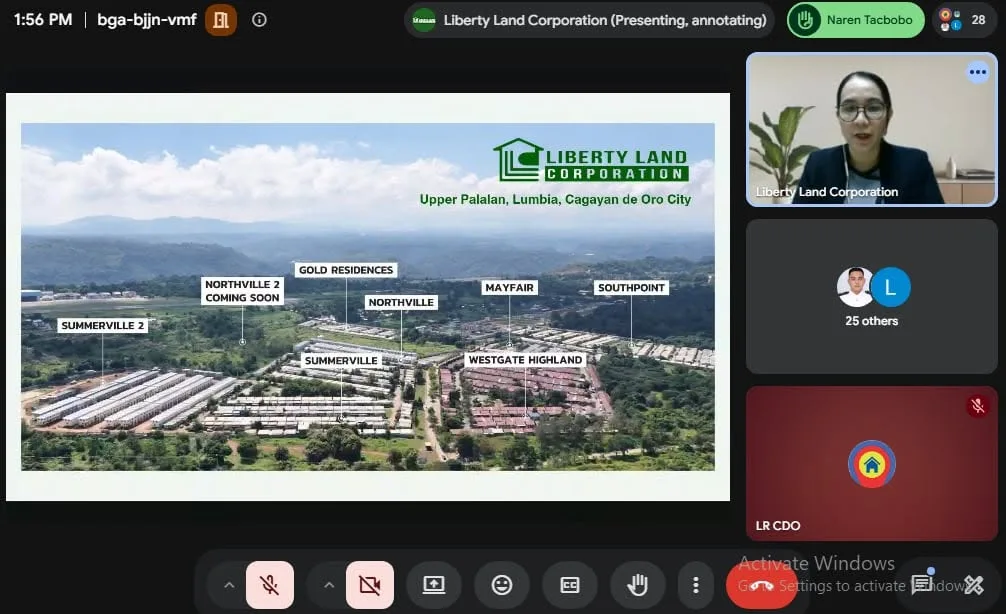Click the 1:56 PM time text

43,20
